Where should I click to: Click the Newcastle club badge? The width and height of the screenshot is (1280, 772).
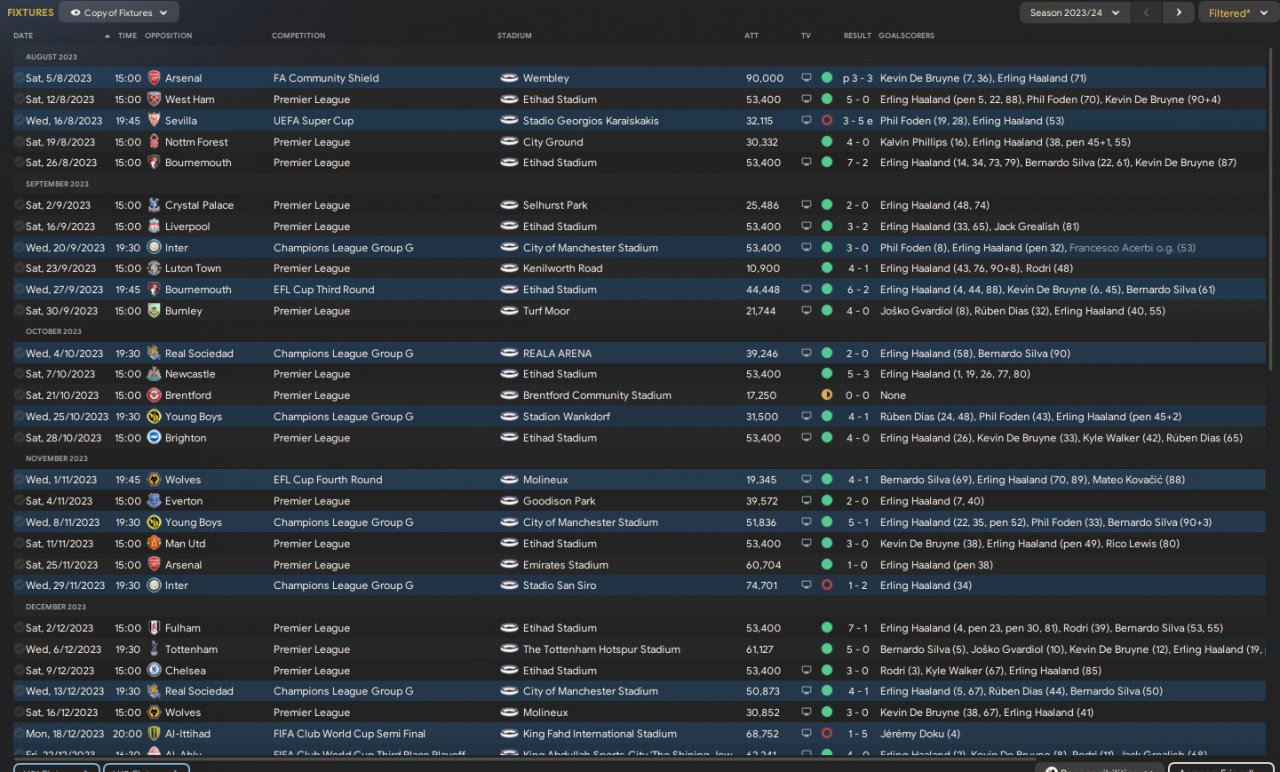tap(154, 374)
